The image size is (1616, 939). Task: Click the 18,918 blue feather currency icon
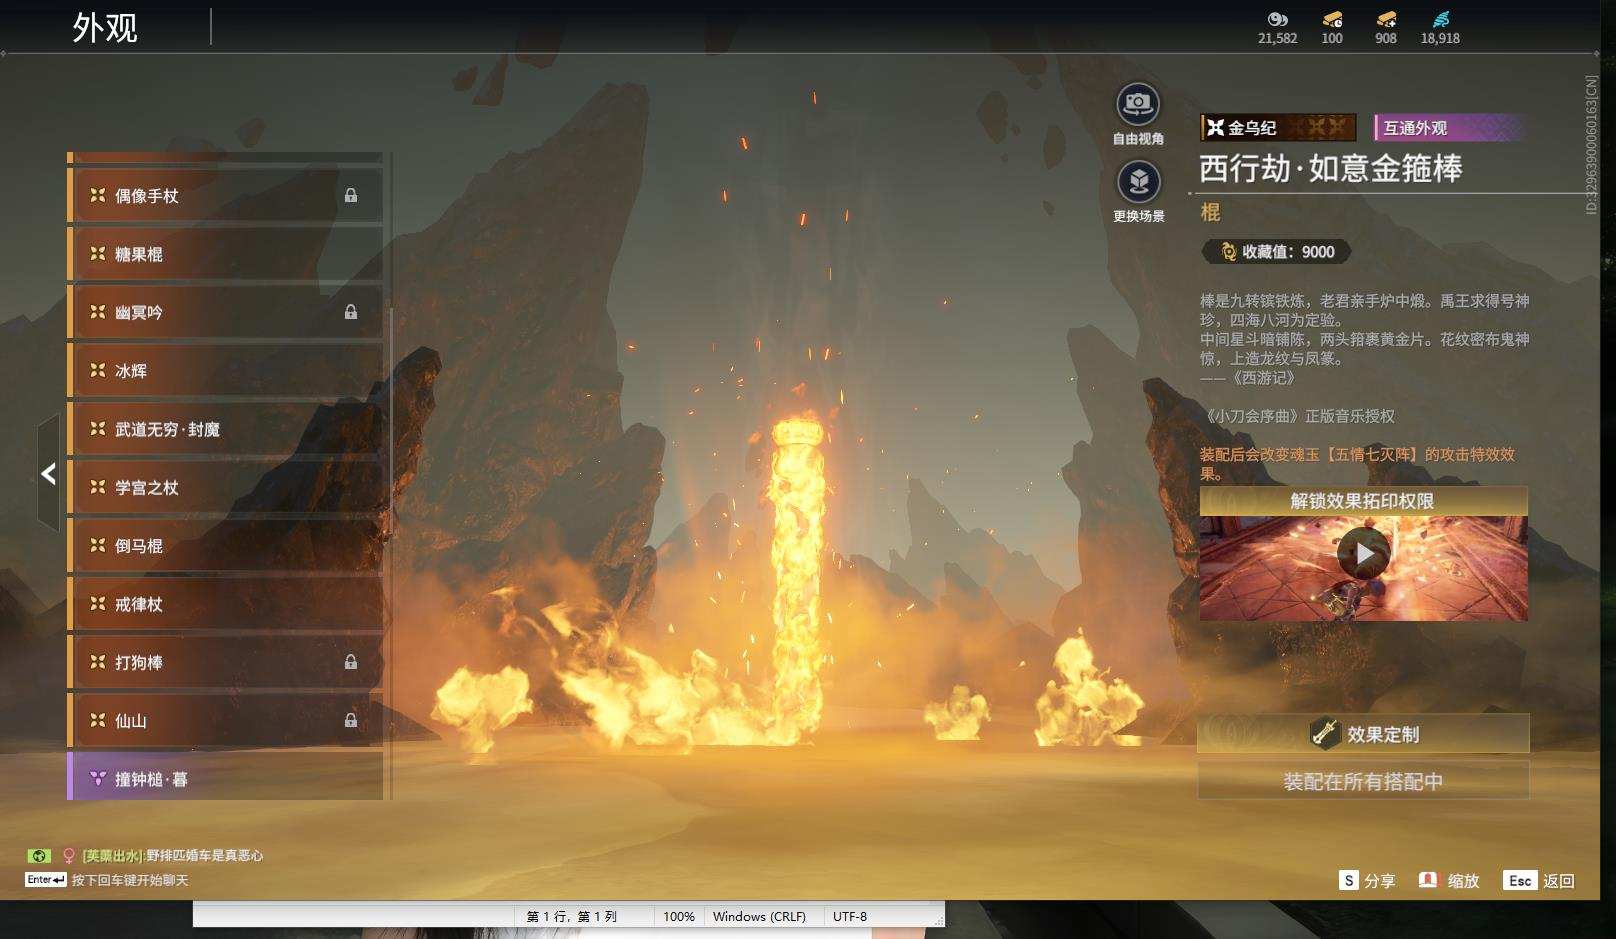tap(1440, 19)
